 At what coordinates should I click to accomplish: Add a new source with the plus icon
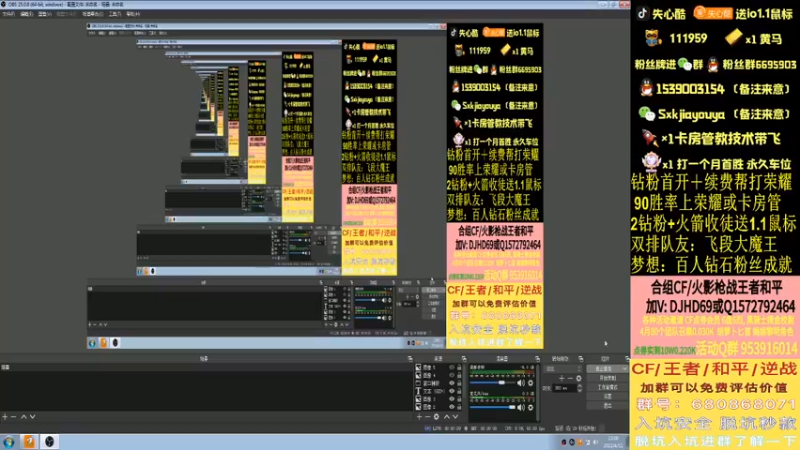point(419,417)
